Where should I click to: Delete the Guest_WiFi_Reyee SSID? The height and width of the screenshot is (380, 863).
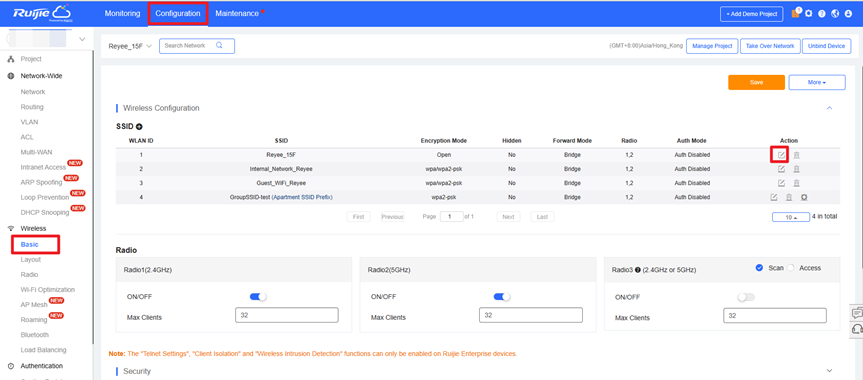(796, 183)
